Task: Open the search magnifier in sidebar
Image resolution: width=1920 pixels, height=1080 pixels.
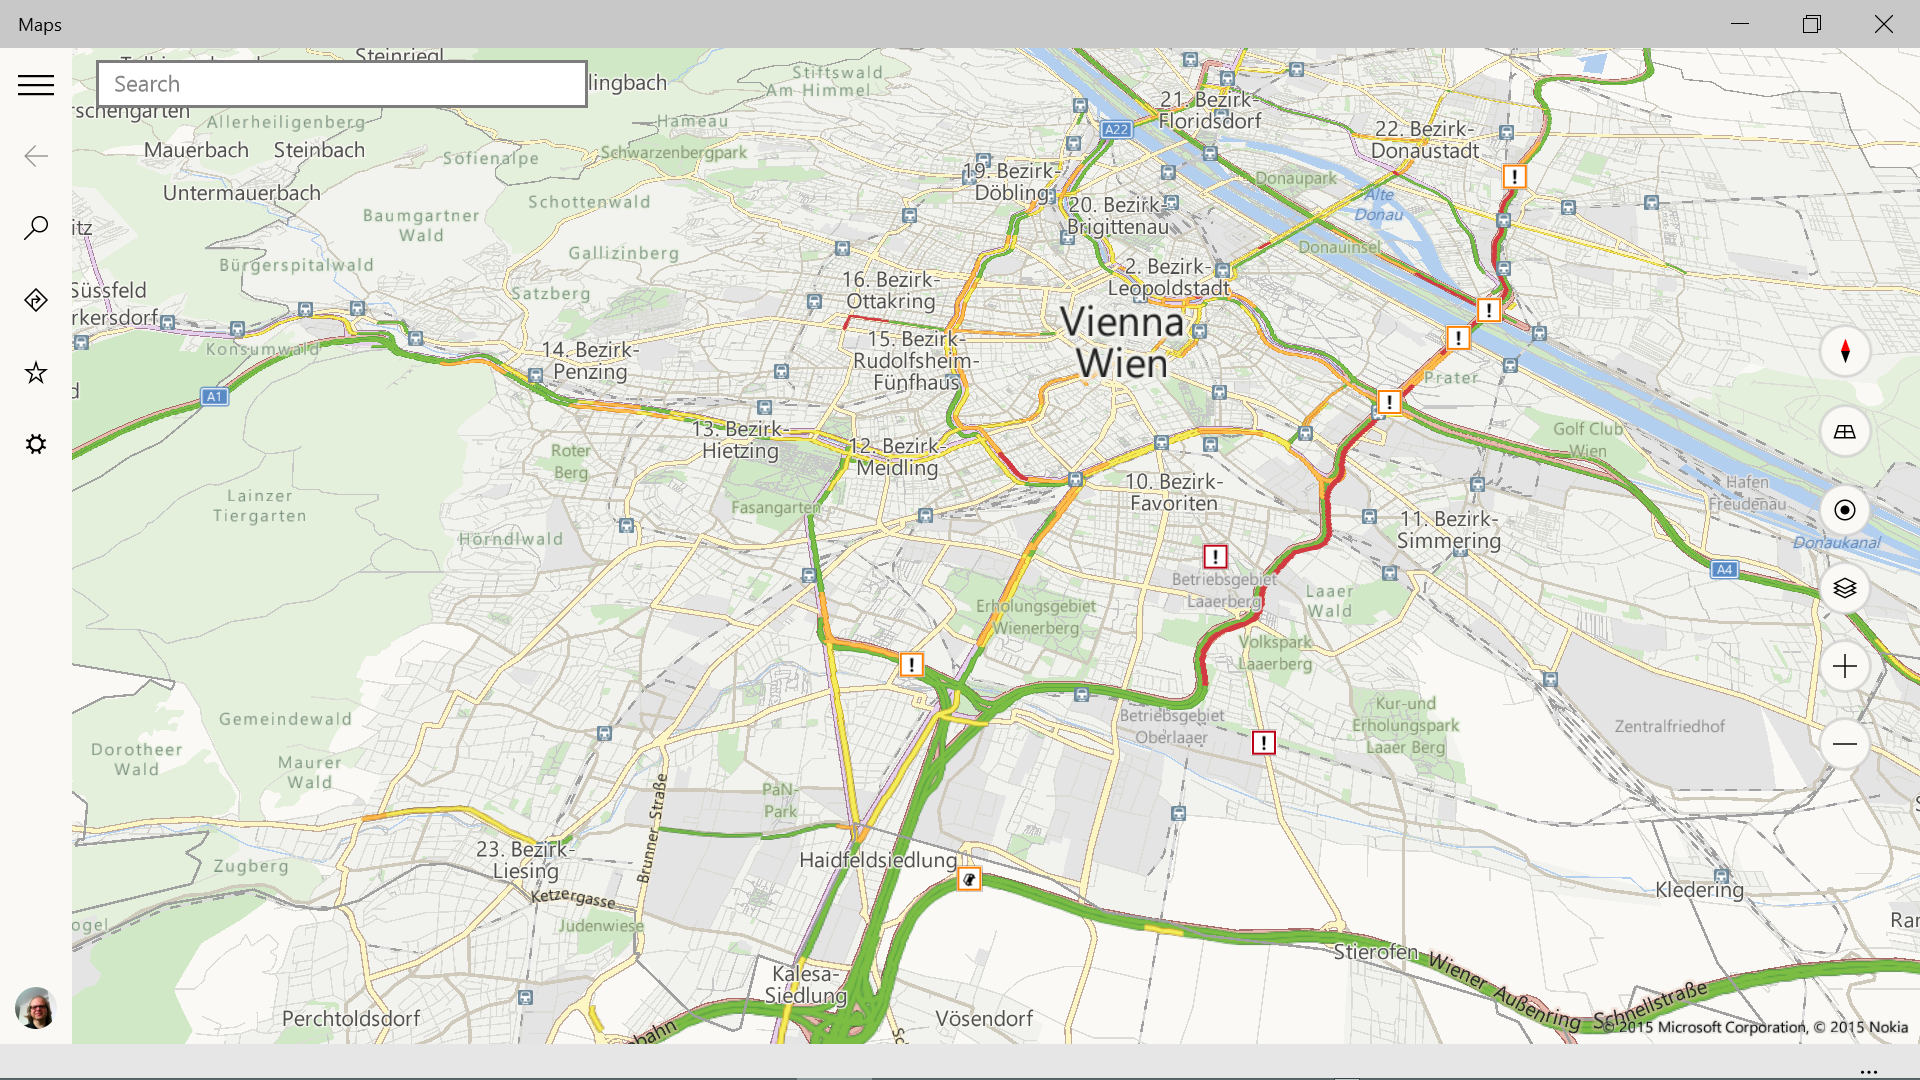Action: (36, 228)
